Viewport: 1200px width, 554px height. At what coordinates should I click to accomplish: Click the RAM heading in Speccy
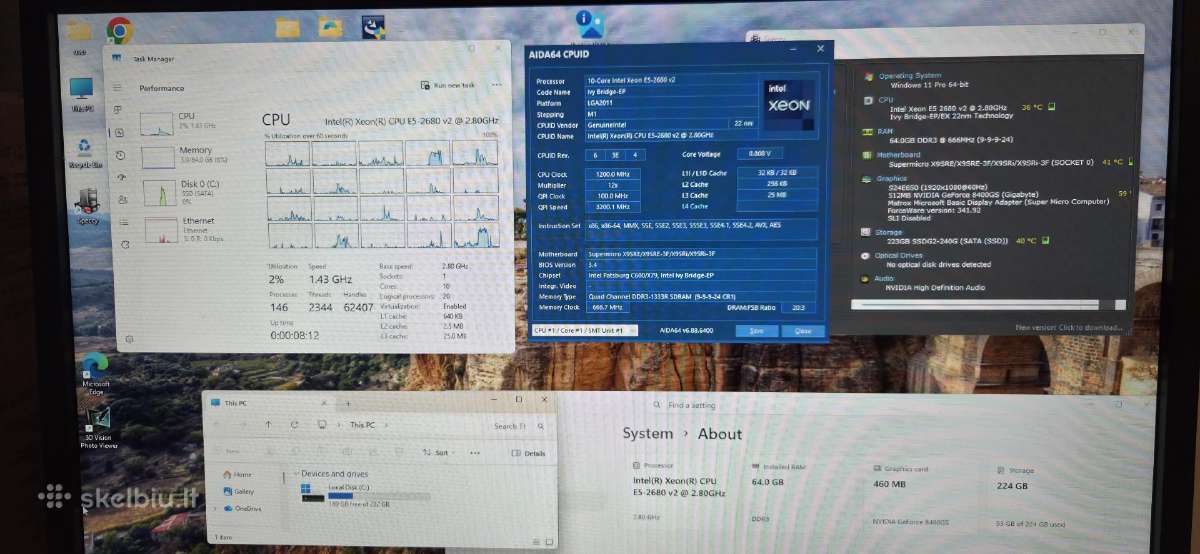[886, 130]
